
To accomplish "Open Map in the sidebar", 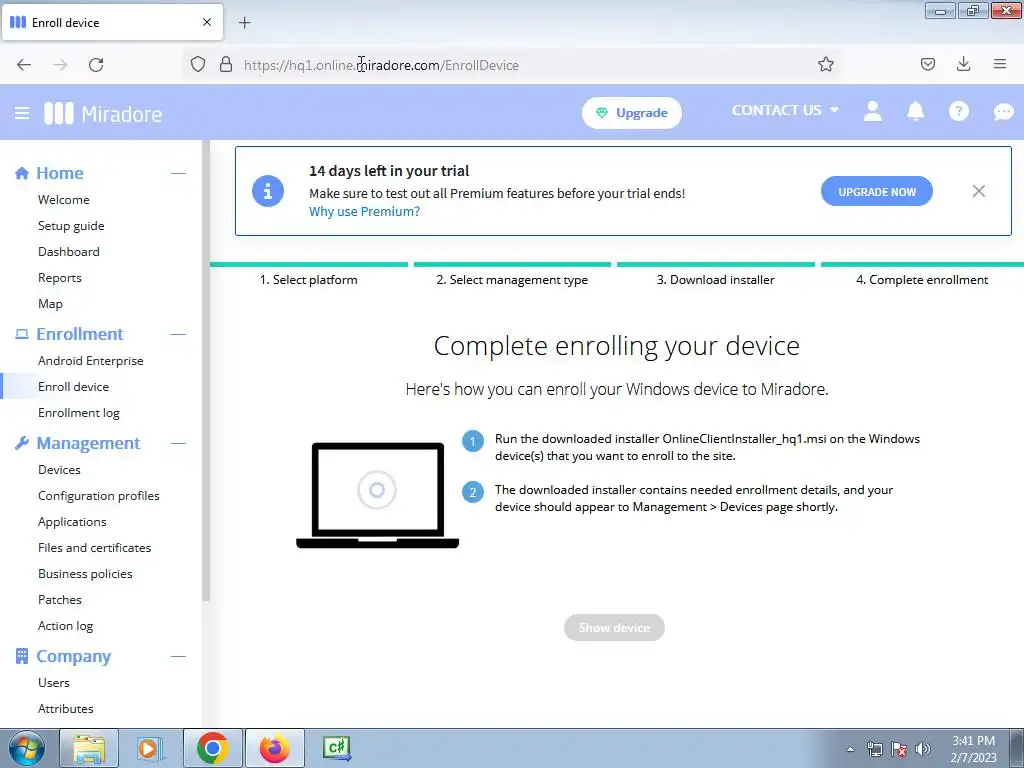I will [50, 304].
